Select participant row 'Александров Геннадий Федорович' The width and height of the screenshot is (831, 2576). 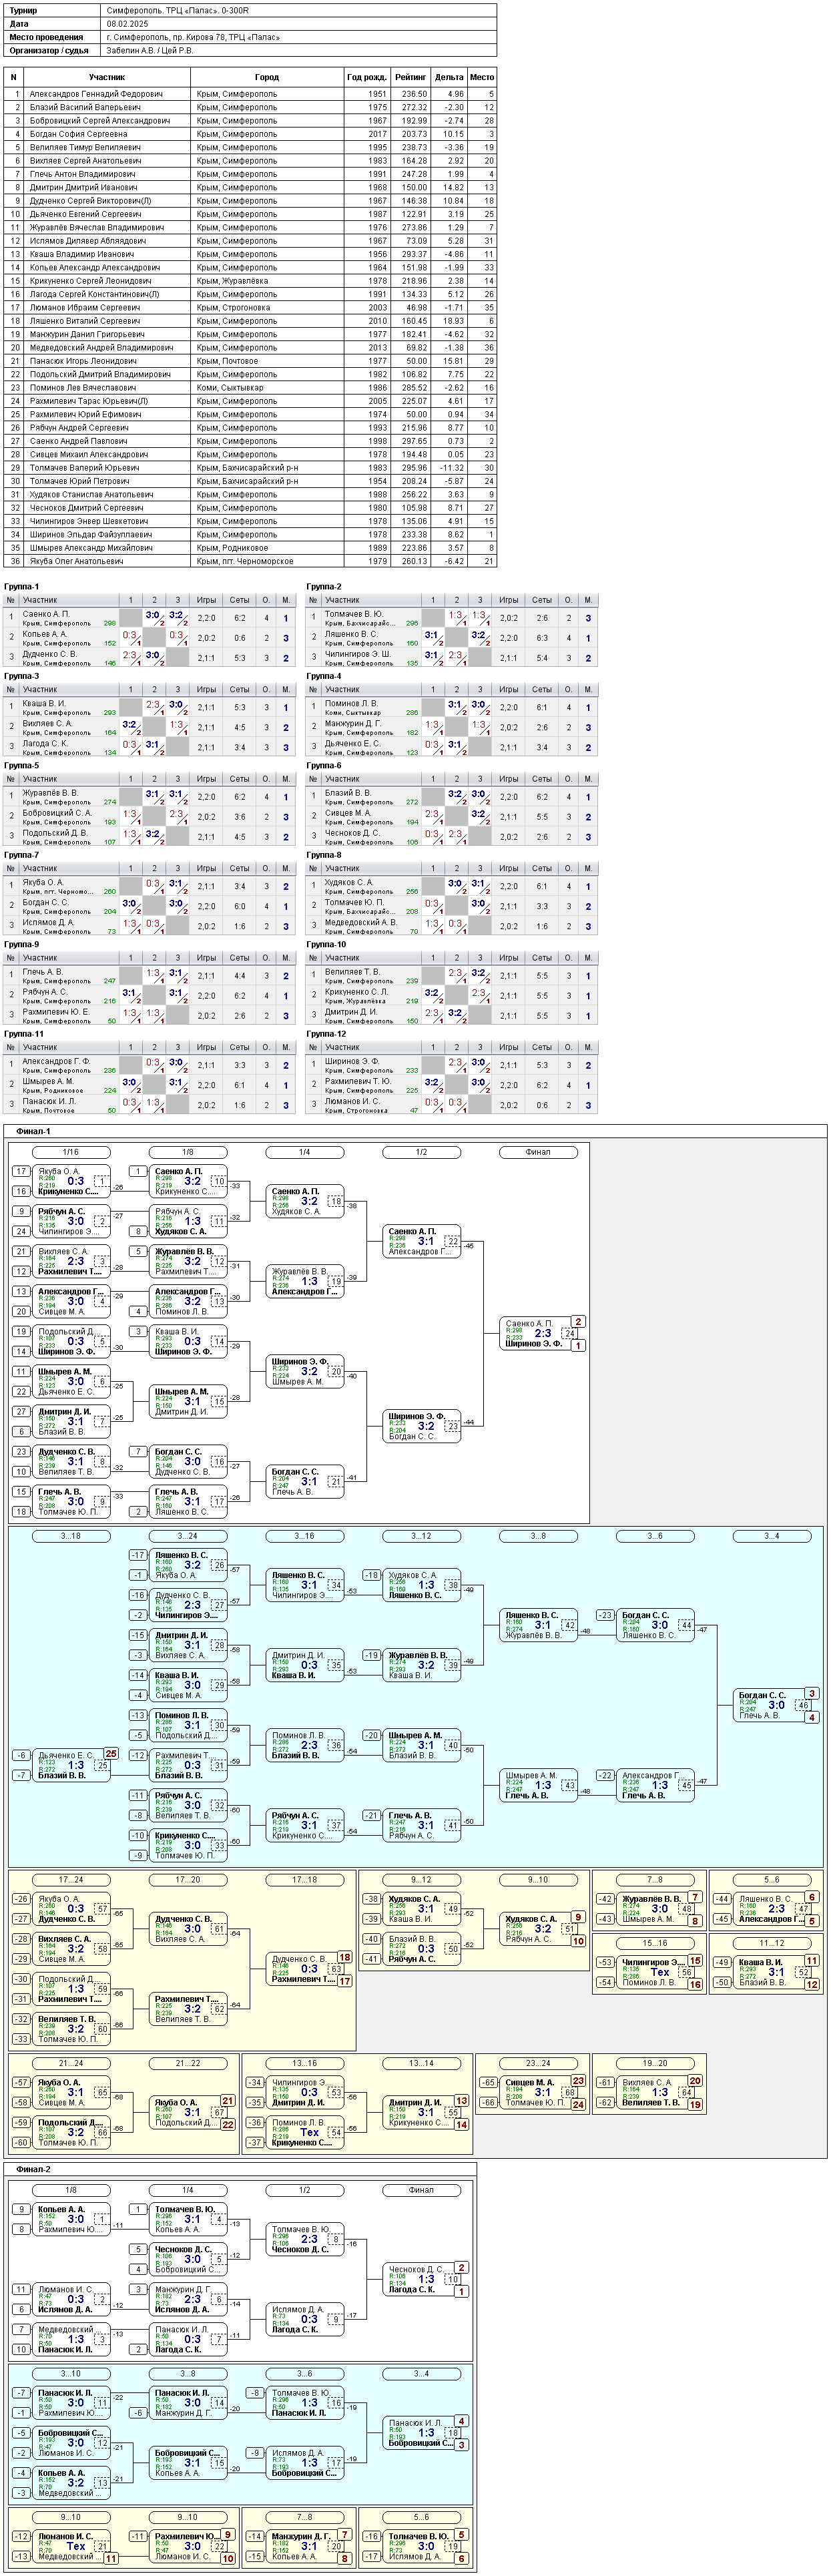250,94
